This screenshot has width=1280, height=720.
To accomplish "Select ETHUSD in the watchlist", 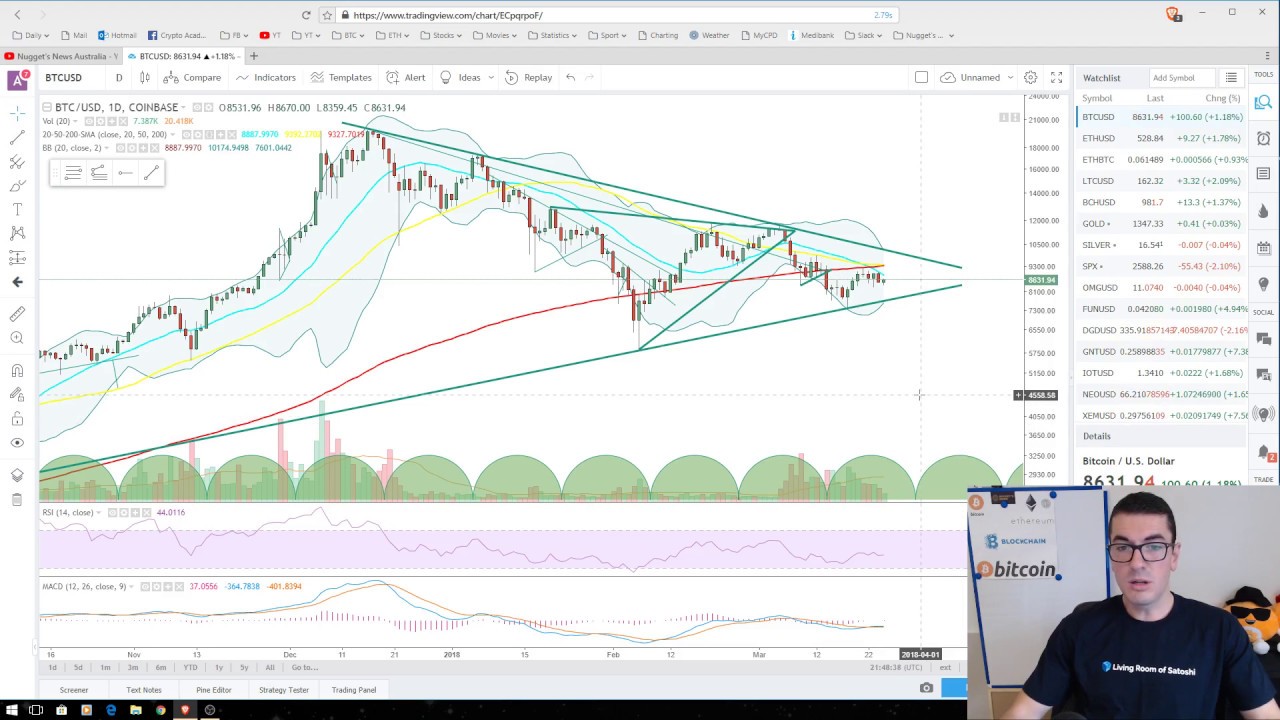I will click(1162, 138).
